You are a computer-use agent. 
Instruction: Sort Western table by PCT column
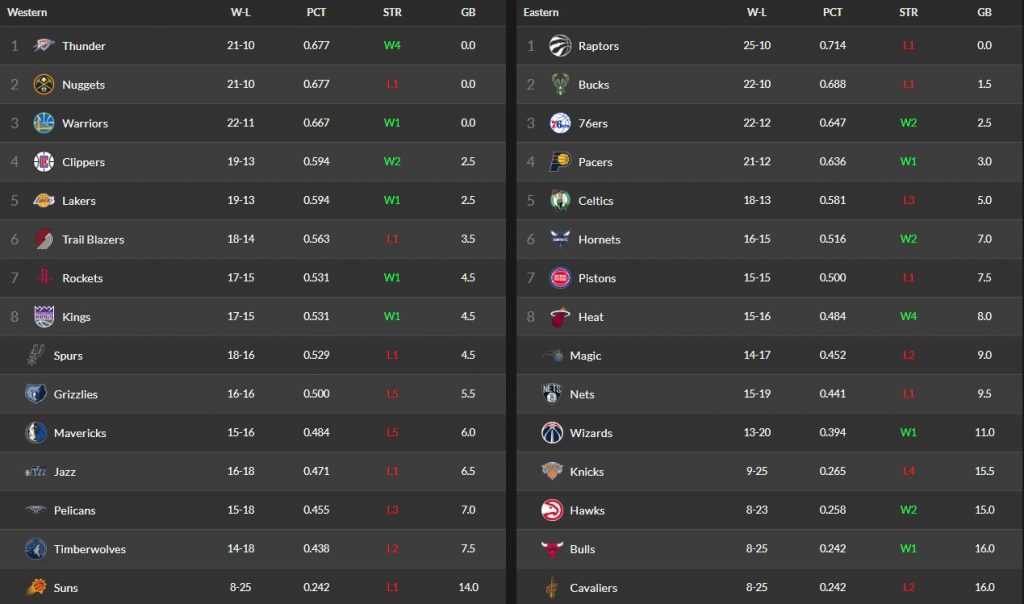coord(317,13)
